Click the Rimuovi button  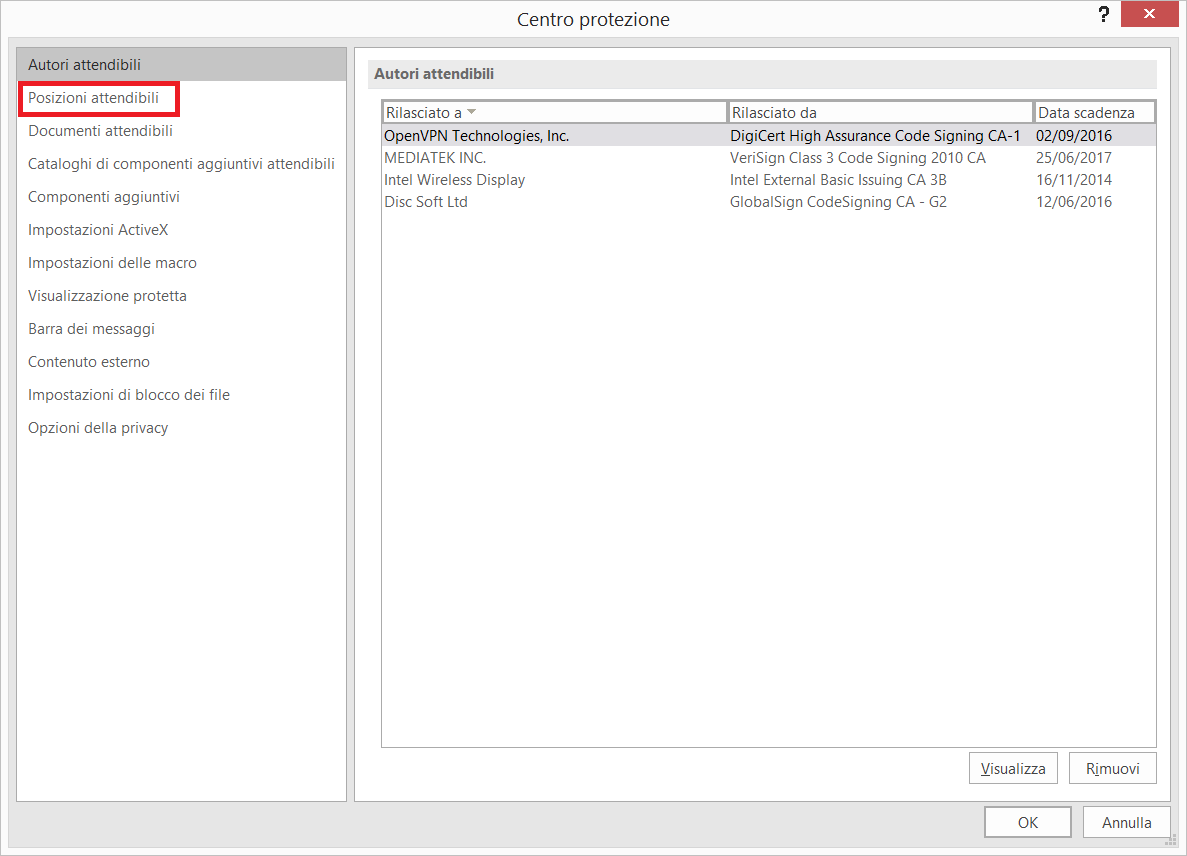(1112, 768)
